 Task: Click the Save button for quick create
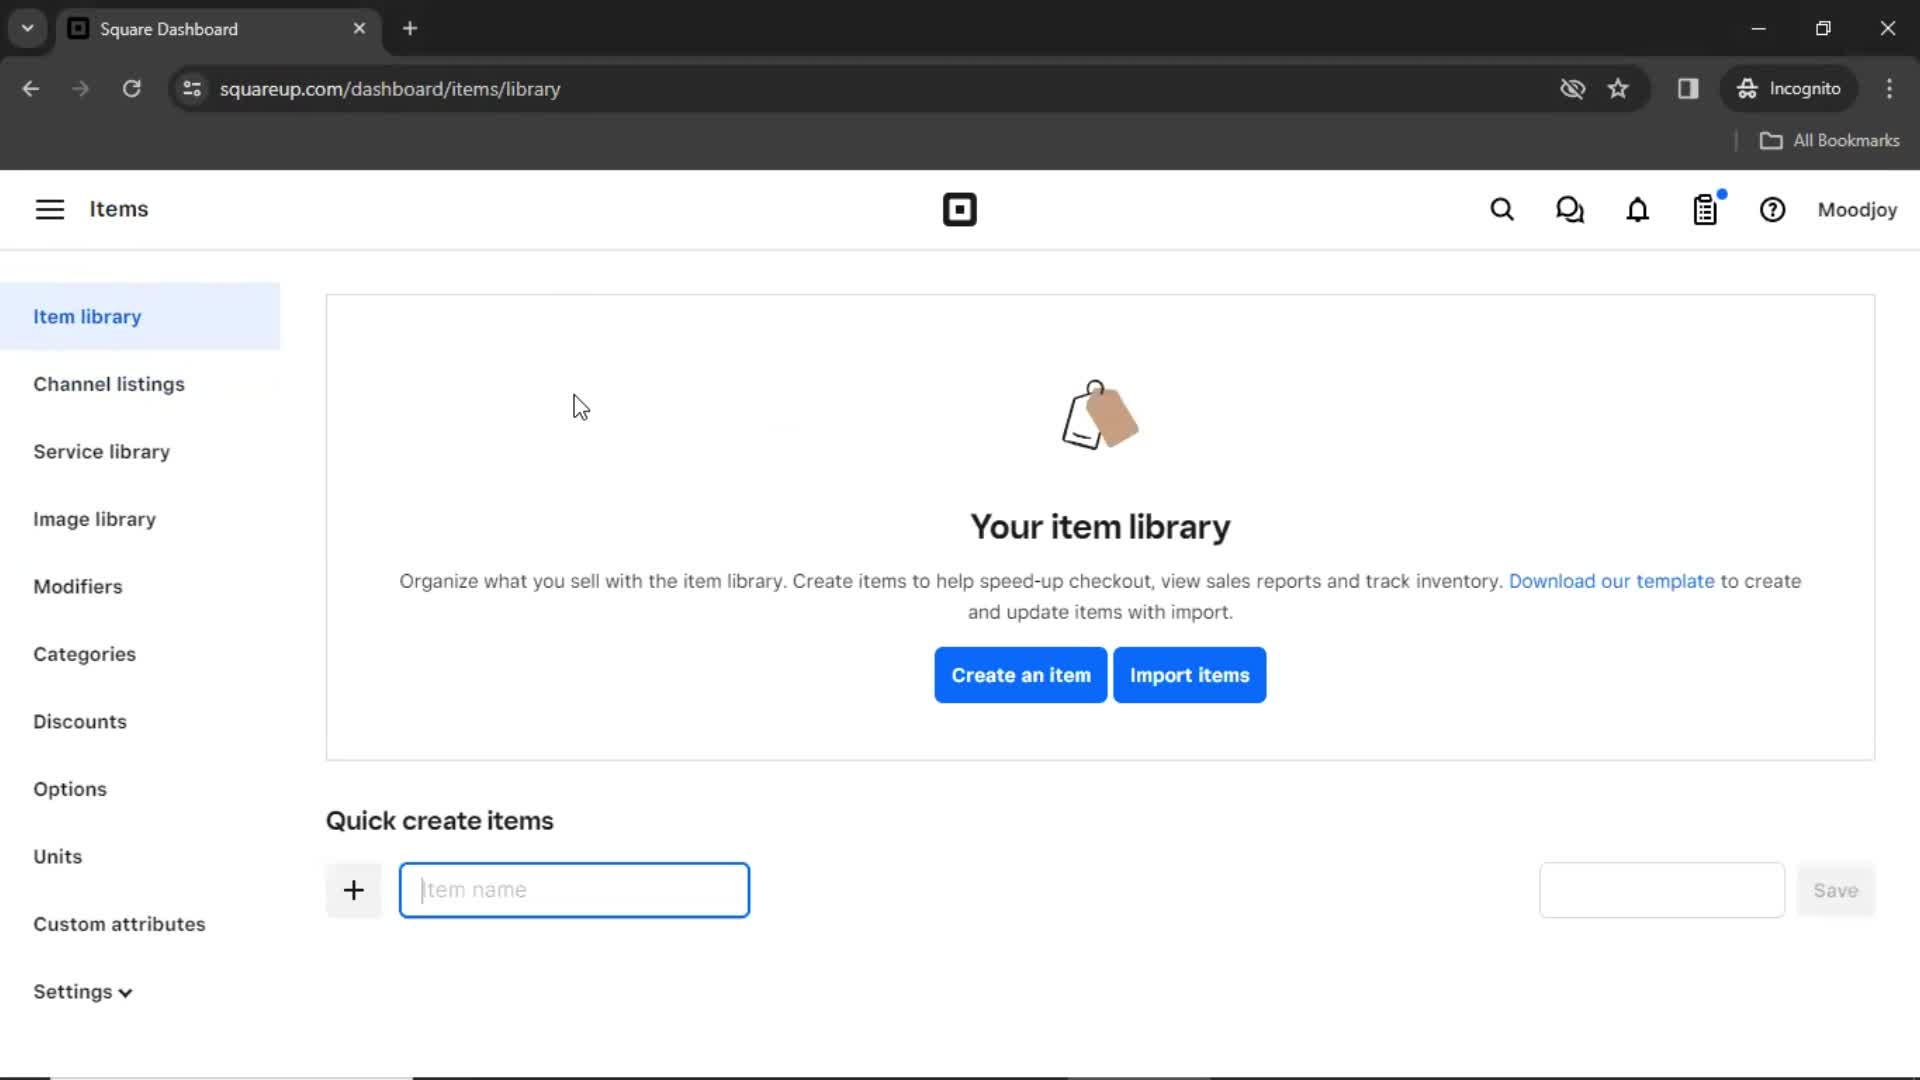1837,890
